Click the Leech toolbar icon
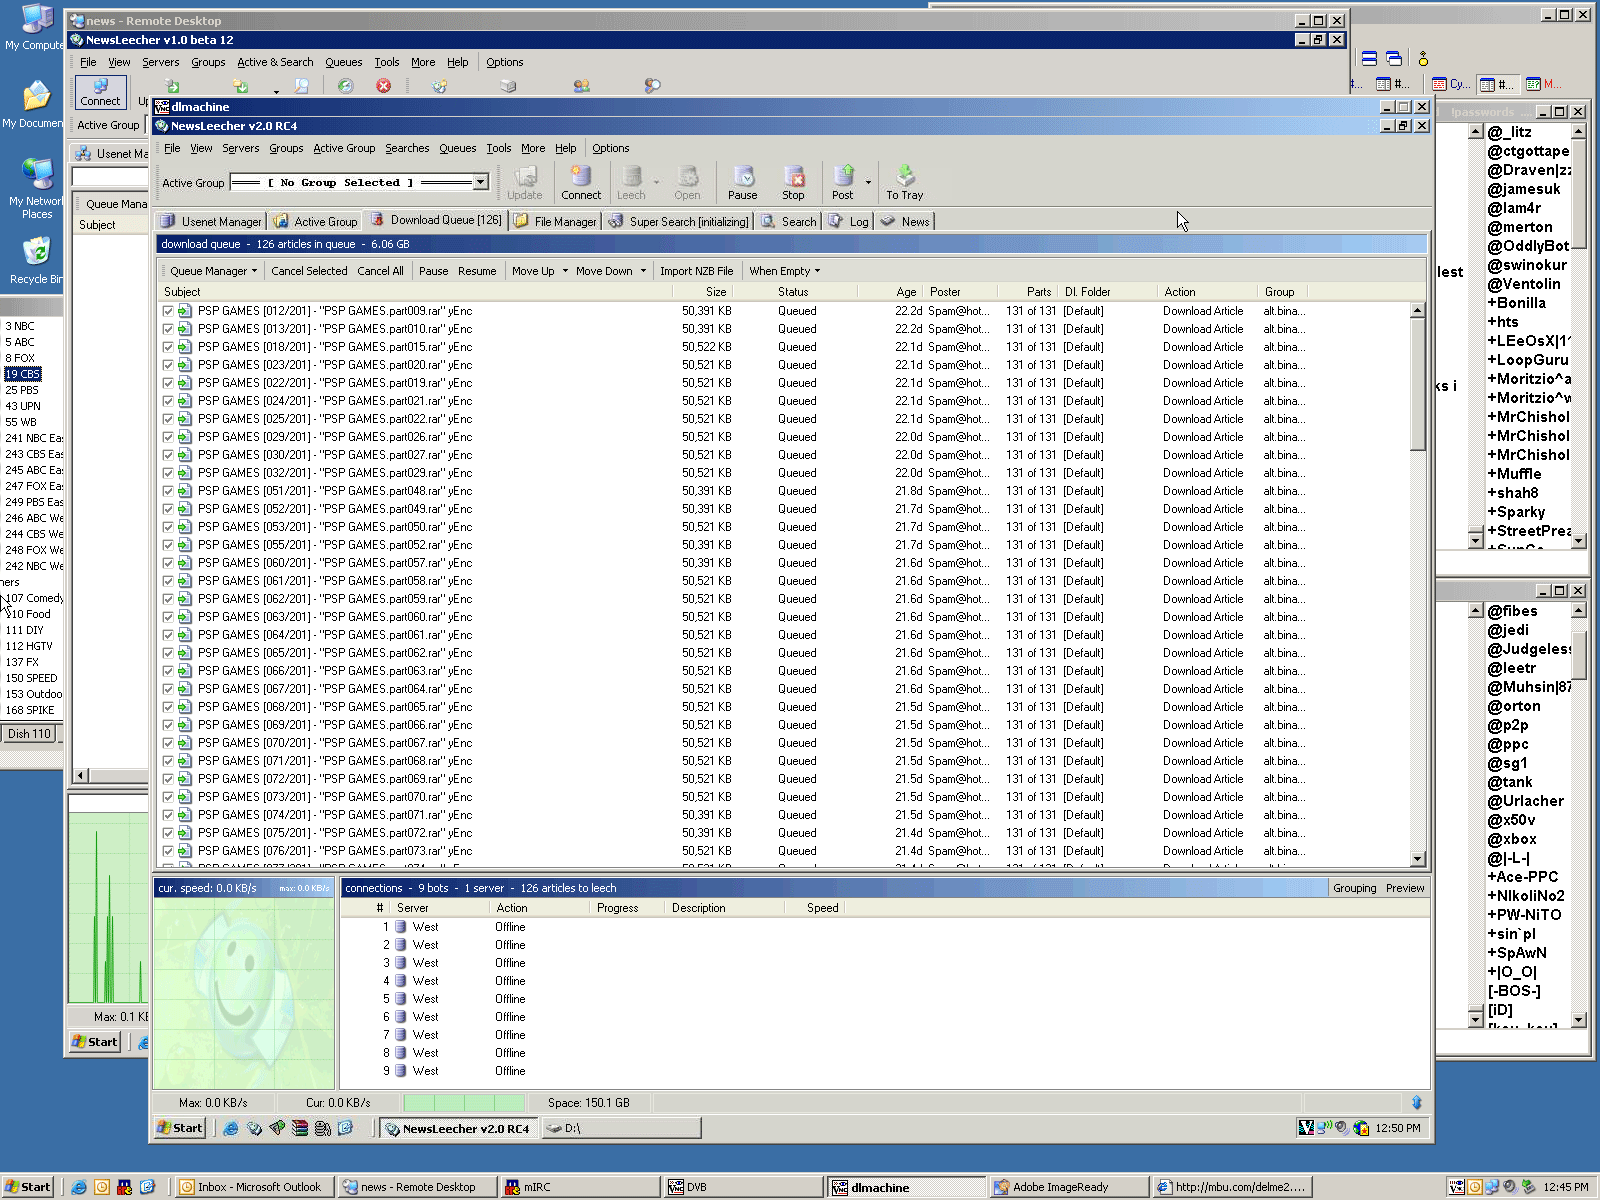The image size is (1600, 1200). click(631, 183)
